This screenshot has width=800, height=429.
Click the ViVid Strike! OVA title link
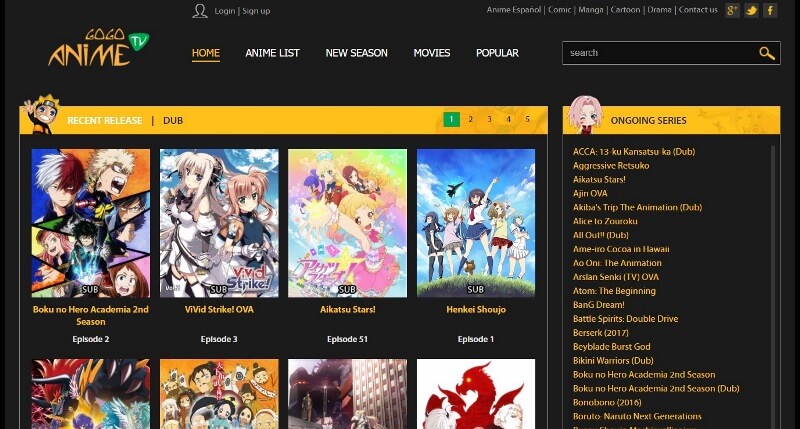(x=219, y=309)
